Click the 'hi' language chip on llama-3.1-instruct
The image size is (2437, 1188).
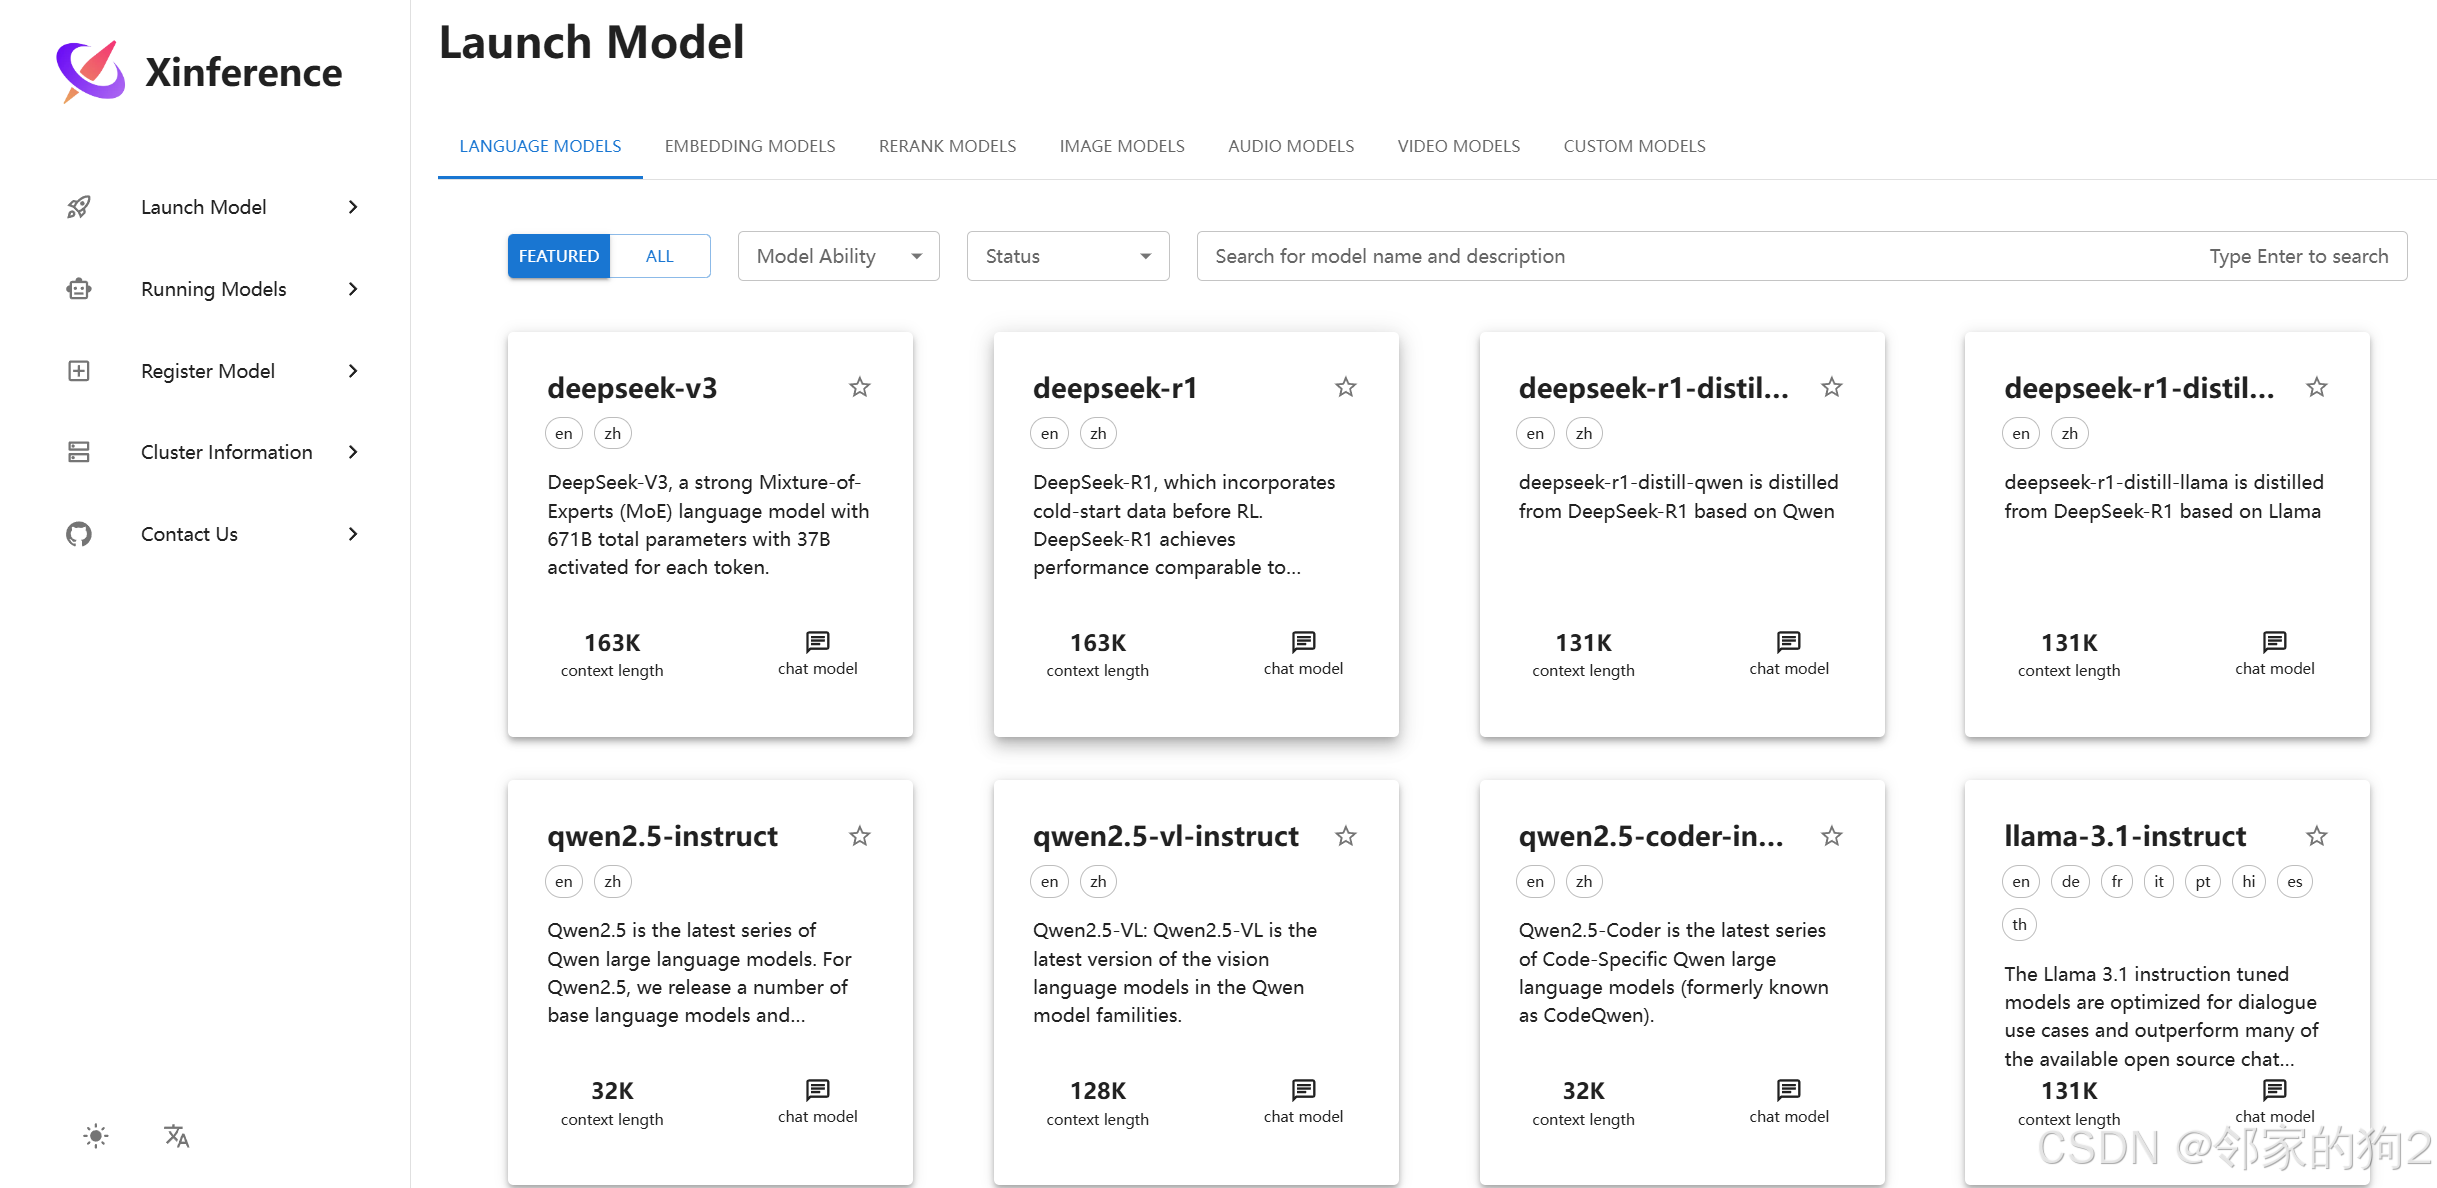2249,881
